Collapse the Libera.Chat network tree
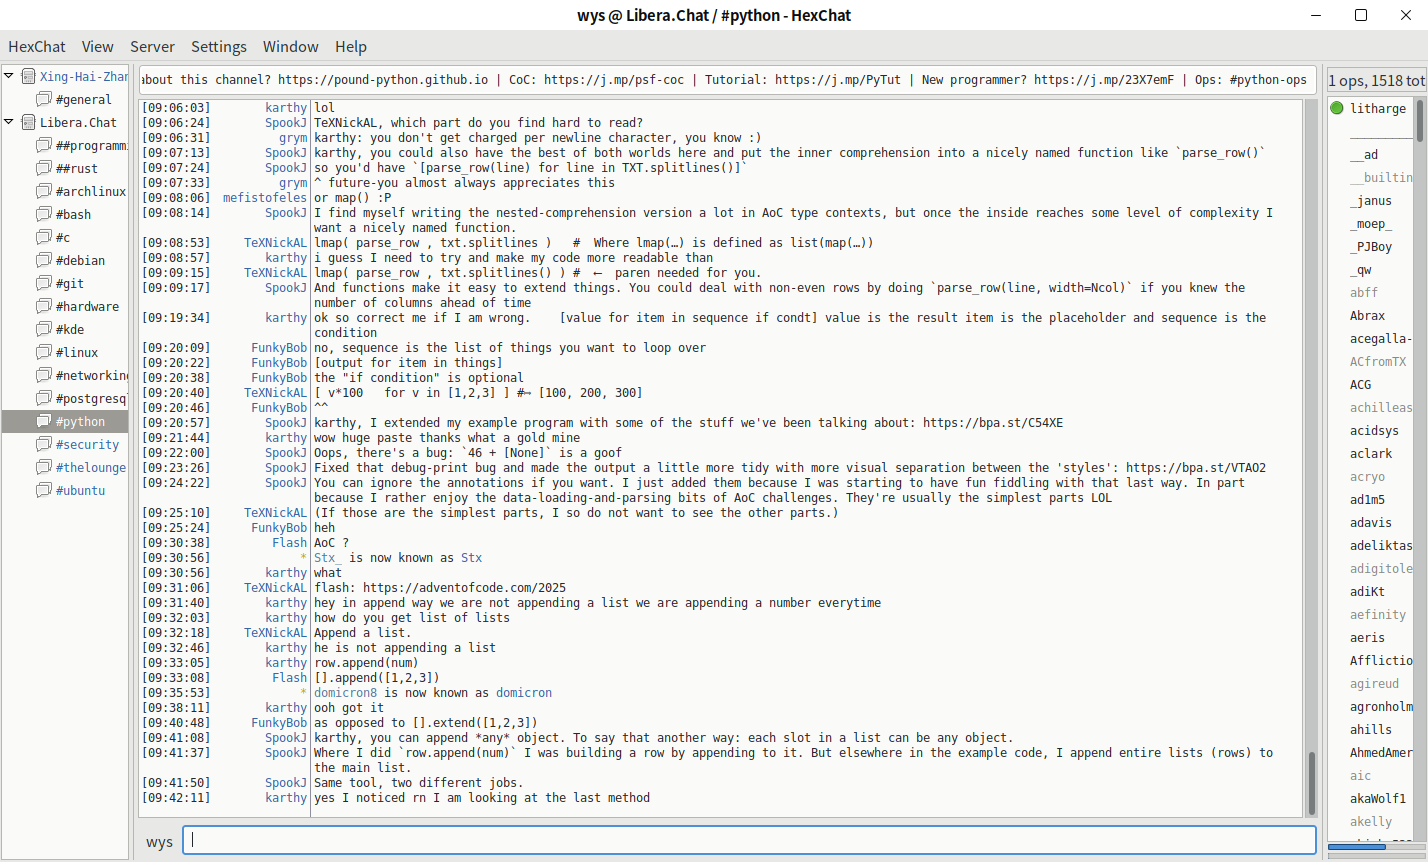This screenshot has height=862, width=1428. coord(9,122)
